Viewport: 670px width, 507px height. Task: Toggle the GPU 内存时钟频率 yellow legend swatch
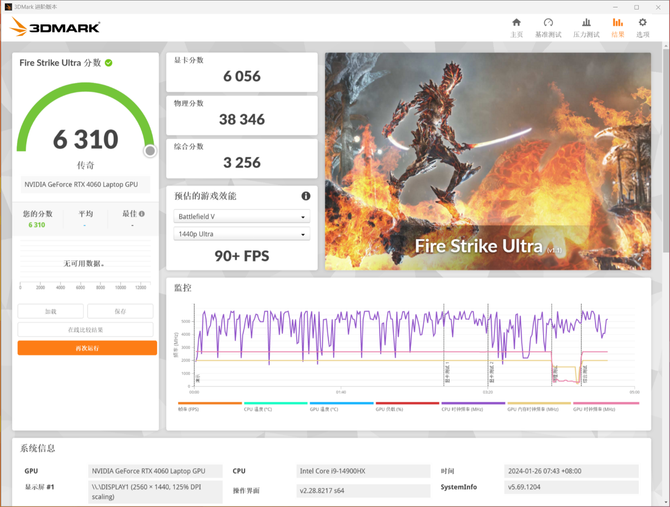click(x=539, y=403)
